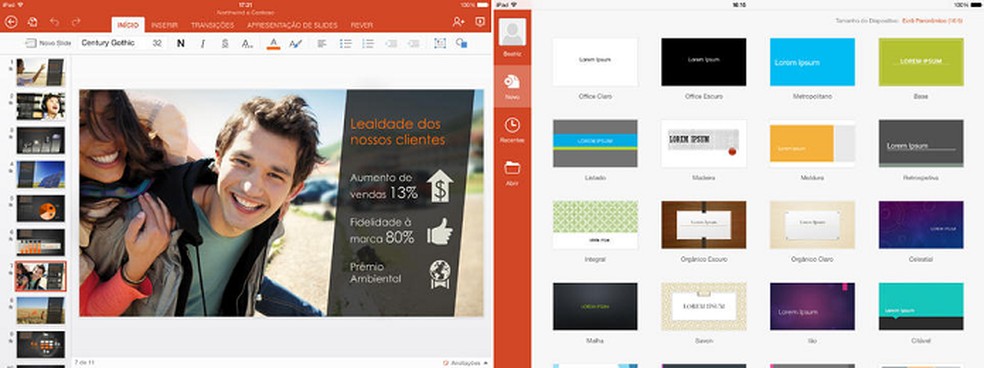Select the dollar house icon on the slide
This screenshot has width=984, height=368.
point(440,185)
